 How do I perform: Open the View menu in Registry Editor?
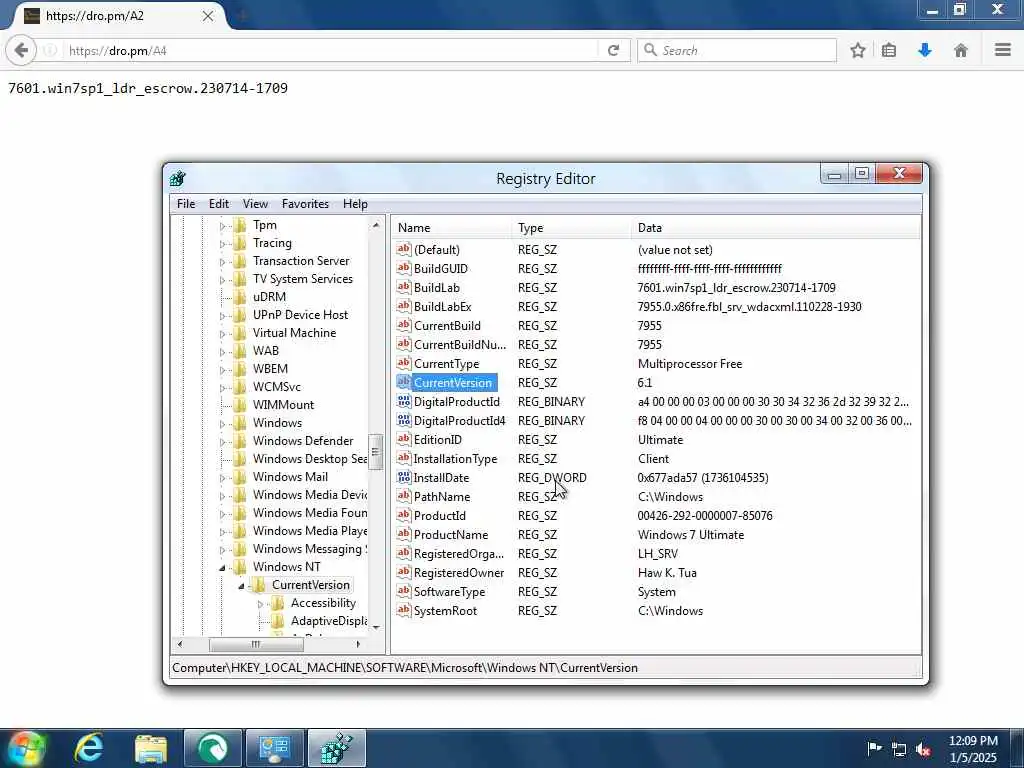[255, 204]
